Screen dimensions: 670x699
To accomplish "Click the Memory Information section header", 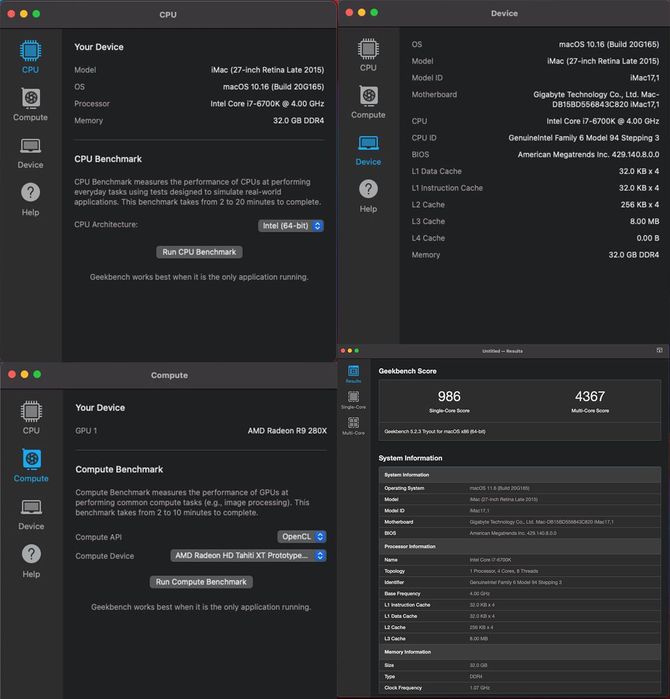I will pos(520,652).
